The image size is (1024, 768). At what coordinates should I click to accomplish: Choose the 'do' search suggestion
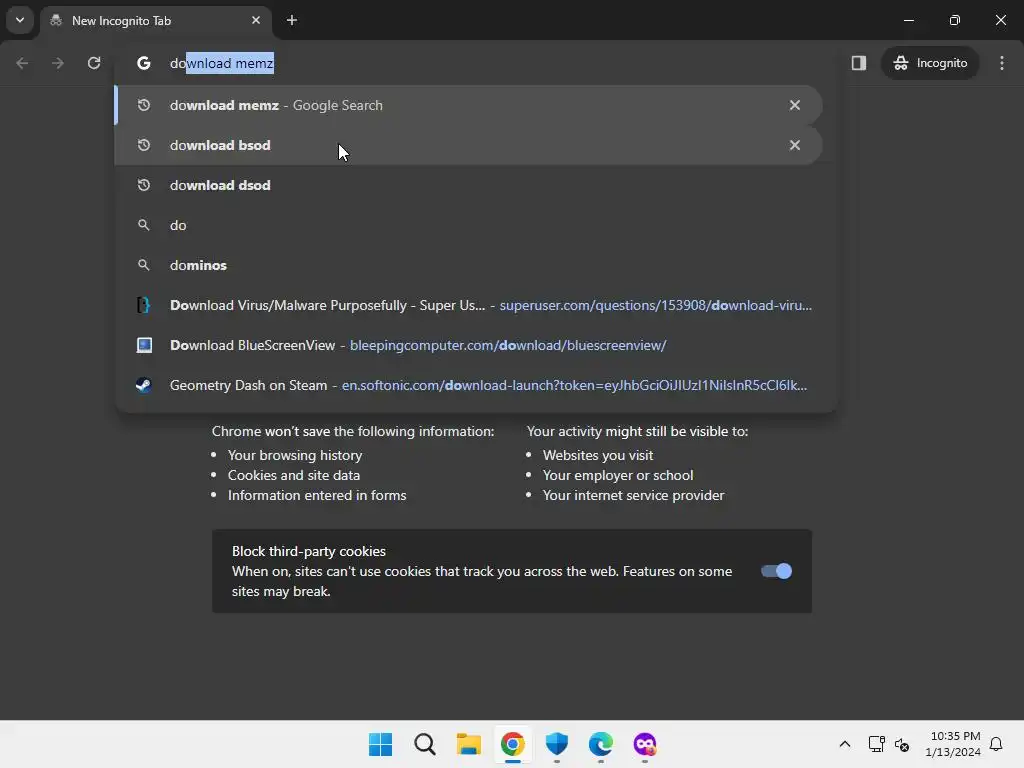[468, 225]
